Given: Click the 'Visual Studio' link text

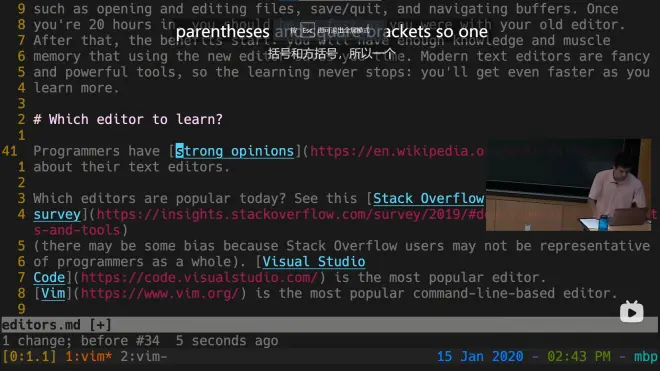Looking at the screenshot, I should click(x=314, y=262).
